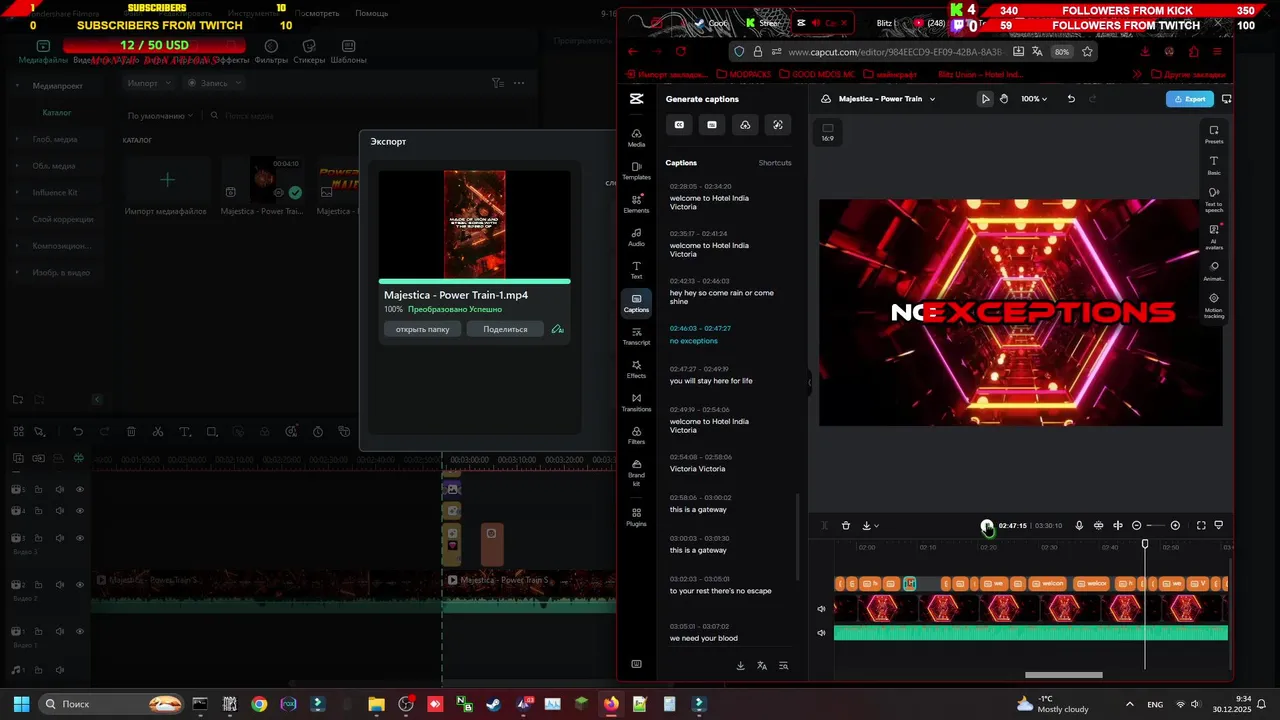Open Text to speech in right panel
Image resolution: width=1280 pixels, height=720 pixels.
(x=1214, y=199)
